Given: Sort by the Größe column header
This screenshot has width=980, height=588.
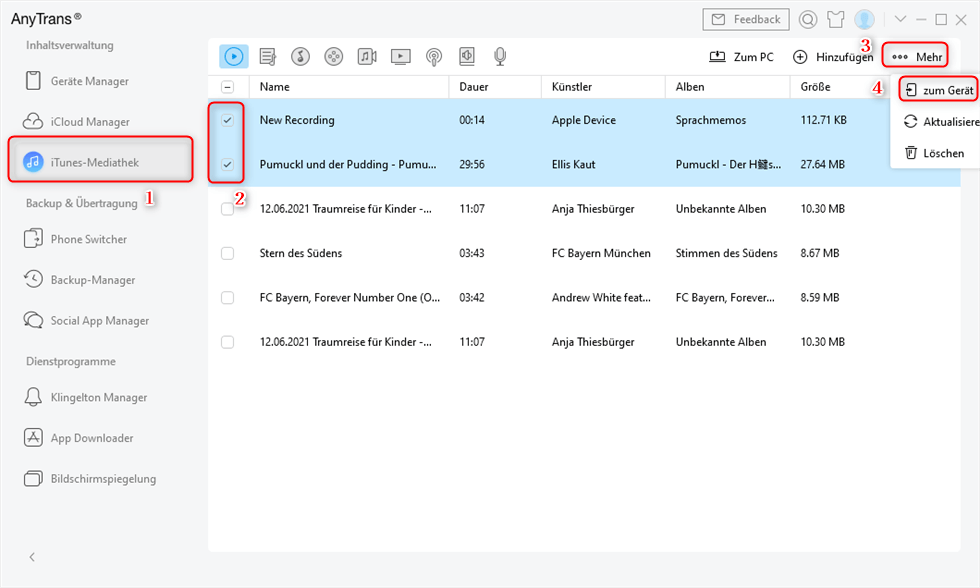Looking at the screenshot, I should click(x=816, y=87).
